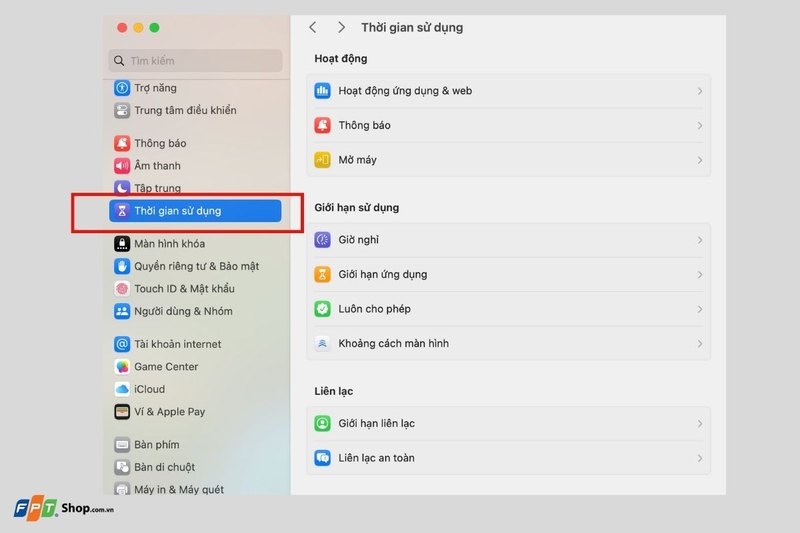This screenshot has height=533, width=800.
Task: Click the Ví & Apple Pay wallet icon
Action: click(122, 412)
